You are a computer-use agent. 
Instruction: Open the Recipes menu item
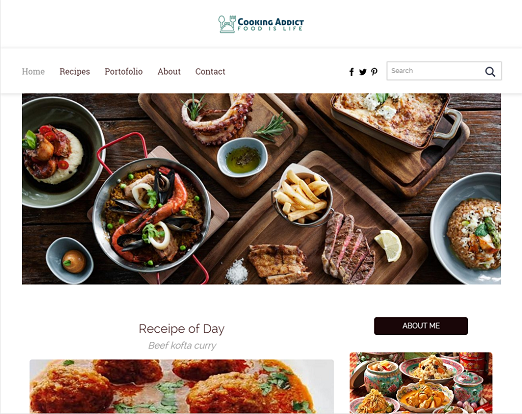pyautogui.click(x=75, y=72)
